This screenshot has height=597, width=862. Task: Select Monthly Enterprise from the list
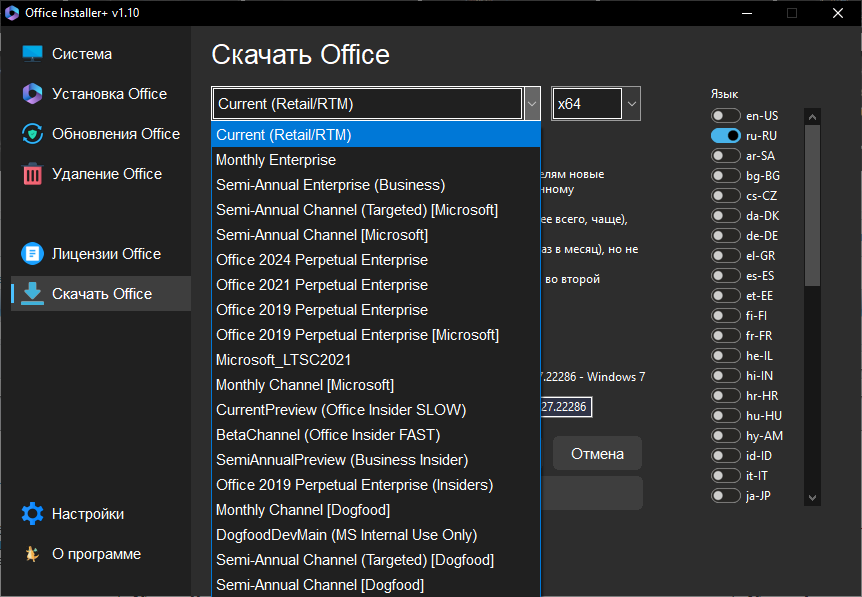pyautogui.click(x=276, y=160)
